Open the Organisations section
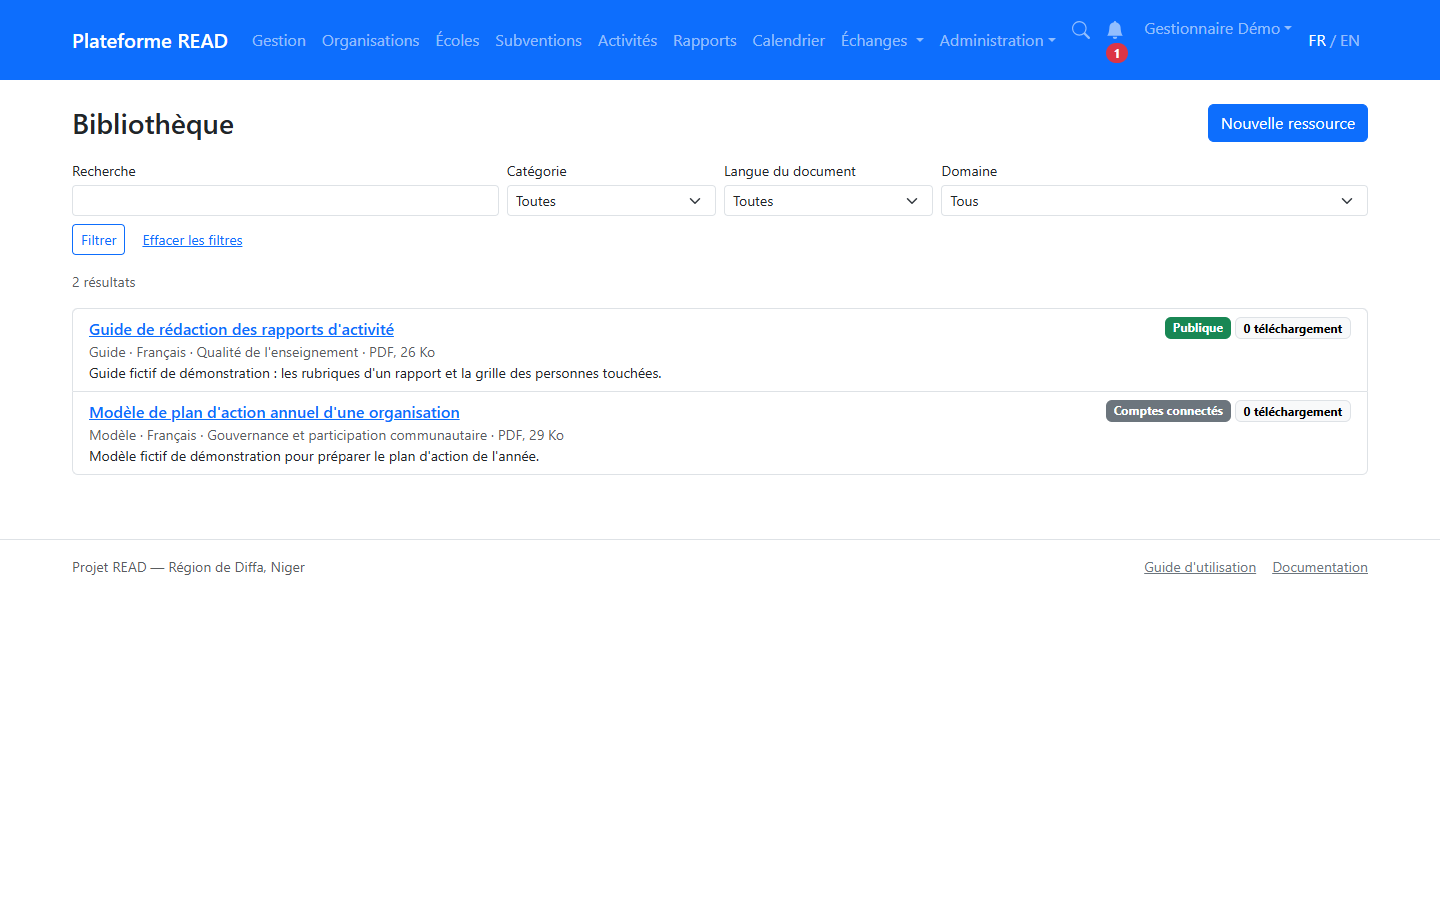 click(371, 41)
